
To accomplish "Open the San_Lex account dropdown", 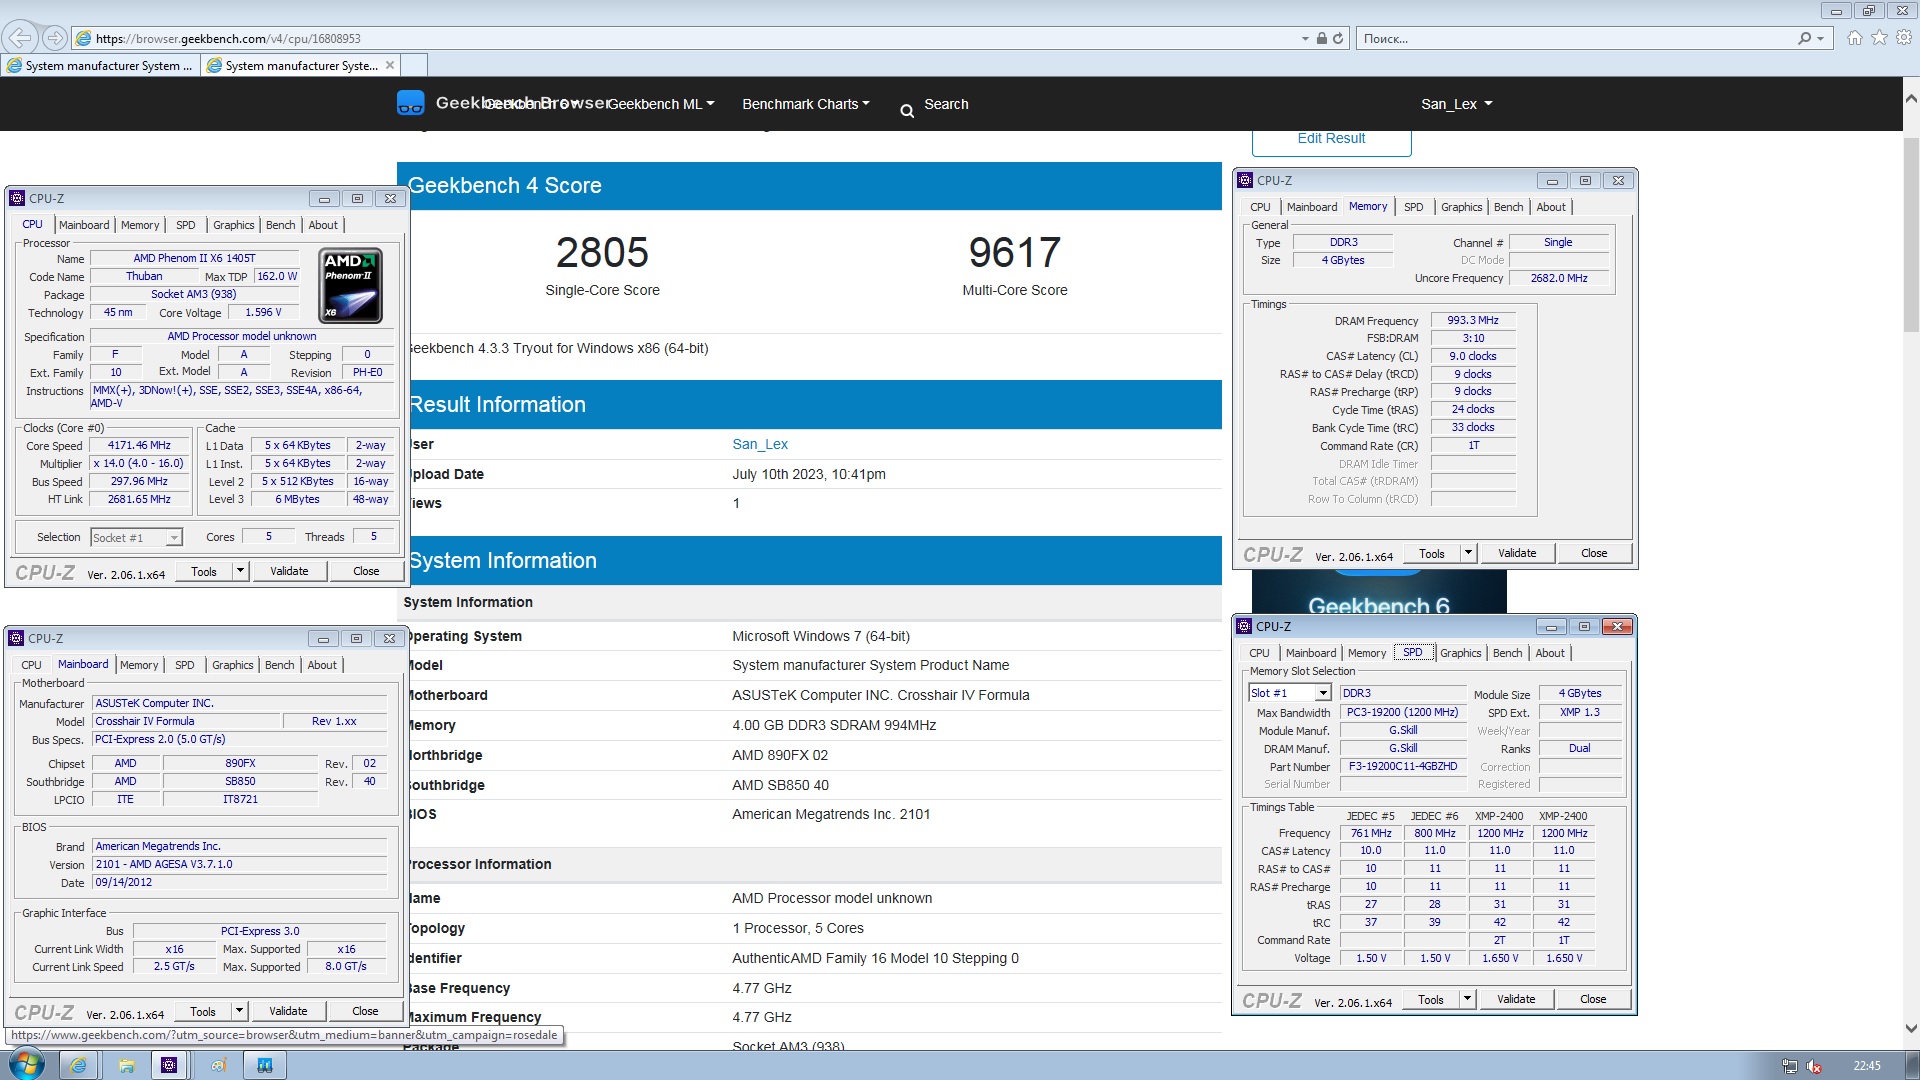I will click(x=1456, y=104).
